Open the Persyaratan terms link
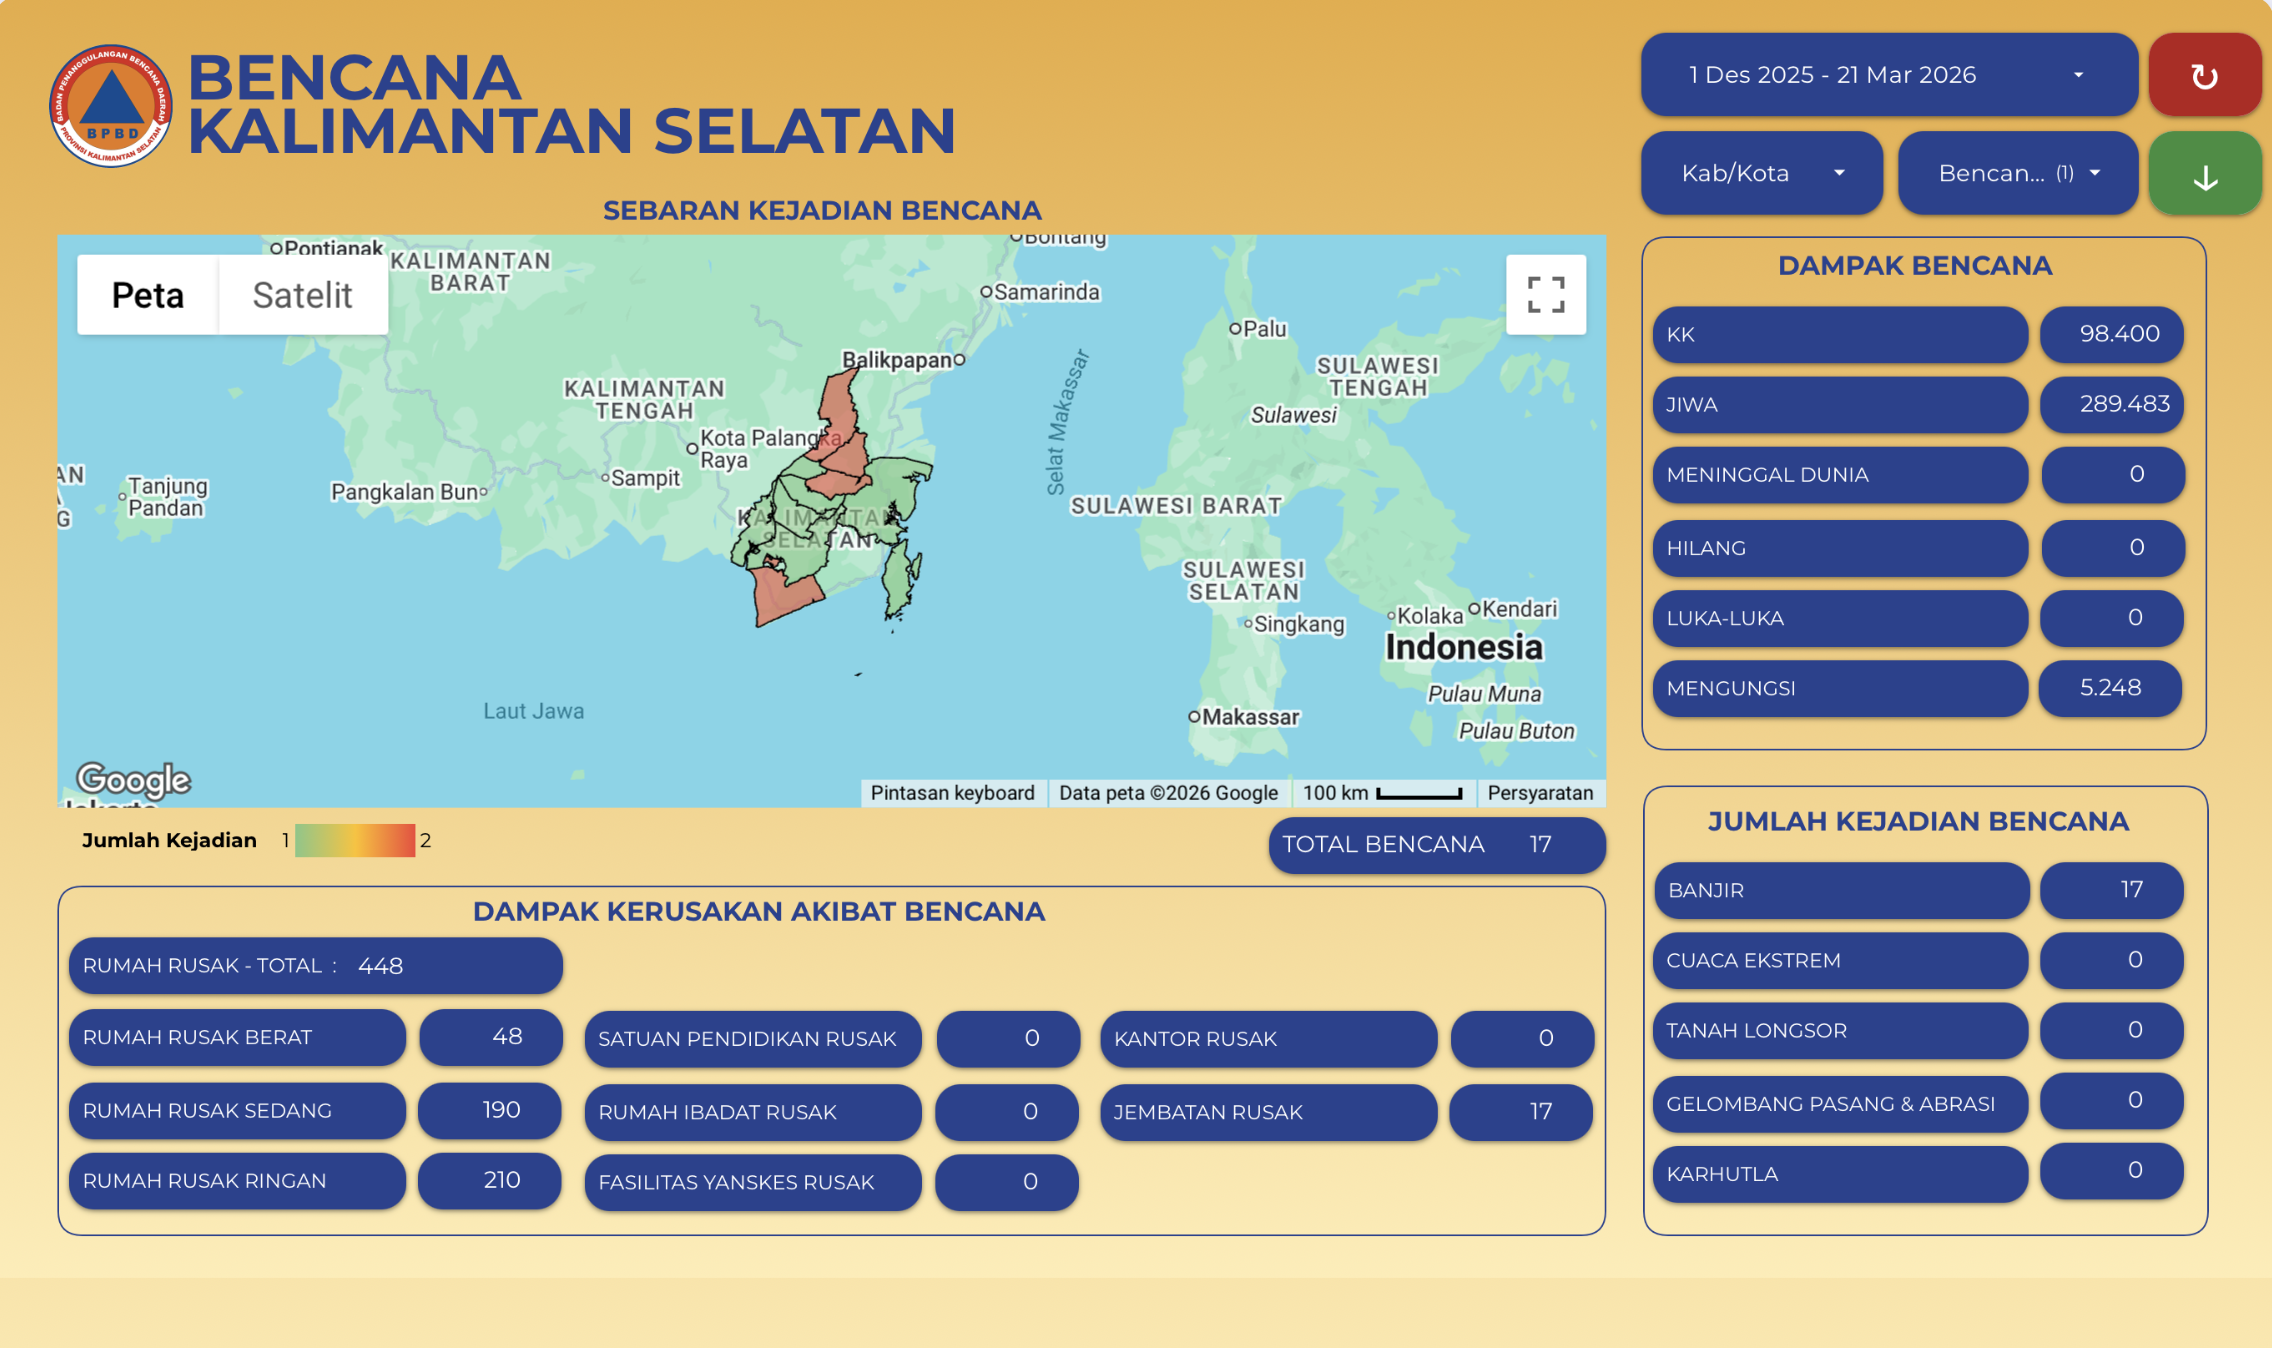 pyautogui.click(x=1540, y=793)
